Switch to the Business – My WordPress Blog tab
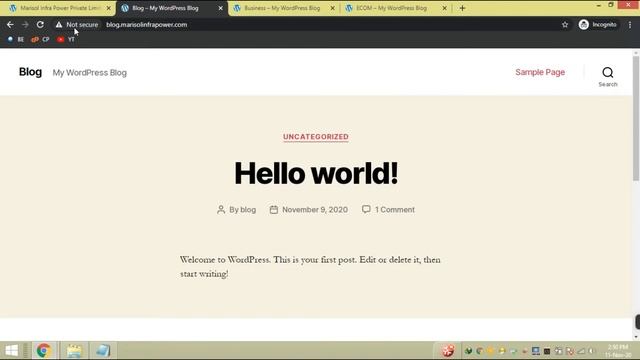 click(282, 8)
